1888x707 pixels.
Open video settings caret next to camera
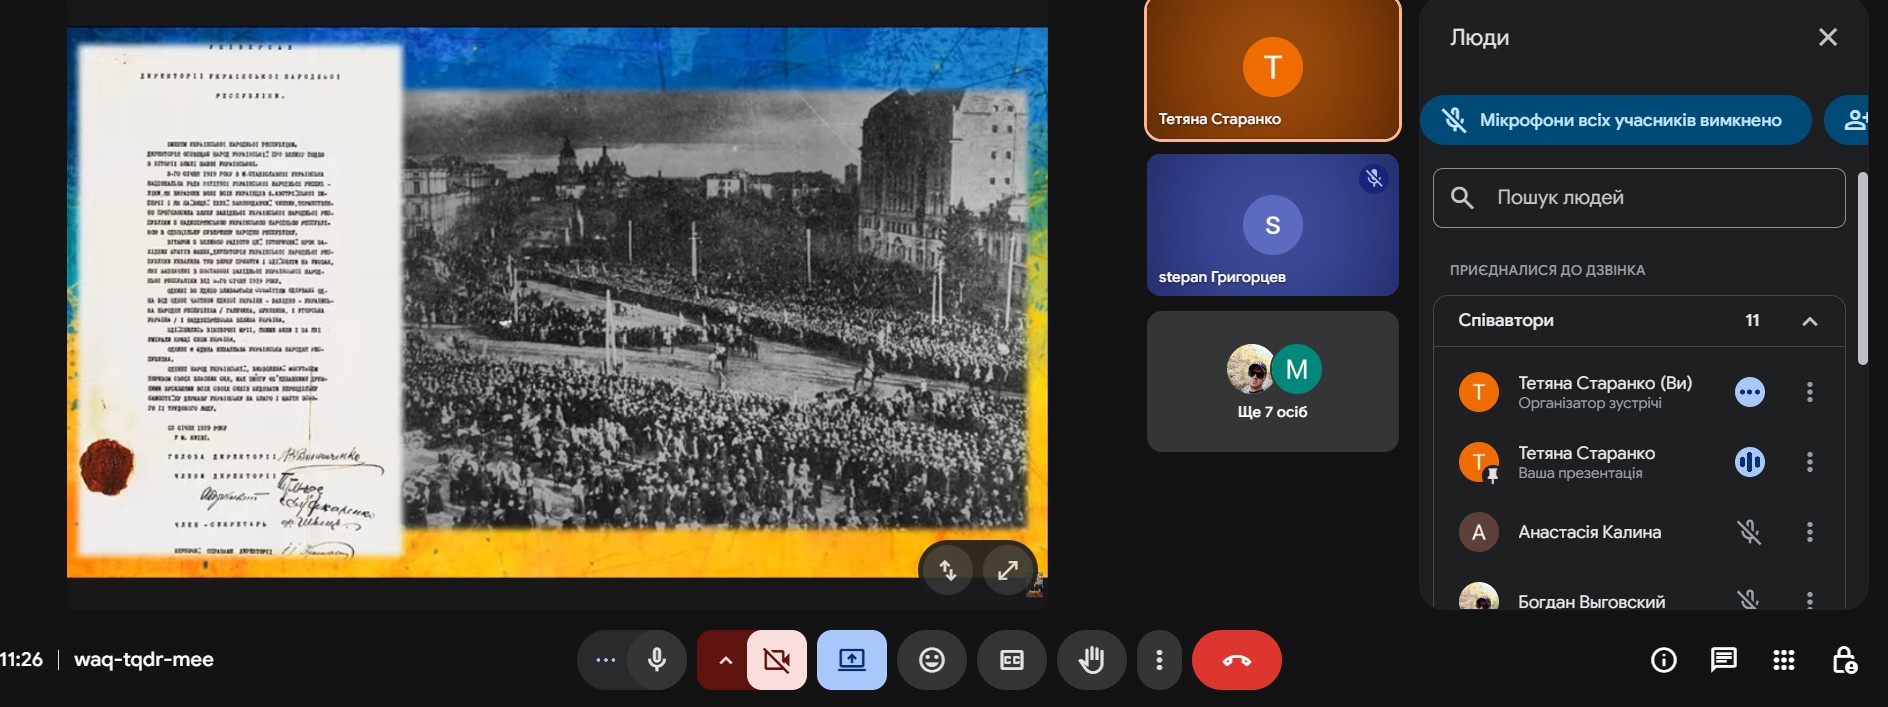[725, 660]
